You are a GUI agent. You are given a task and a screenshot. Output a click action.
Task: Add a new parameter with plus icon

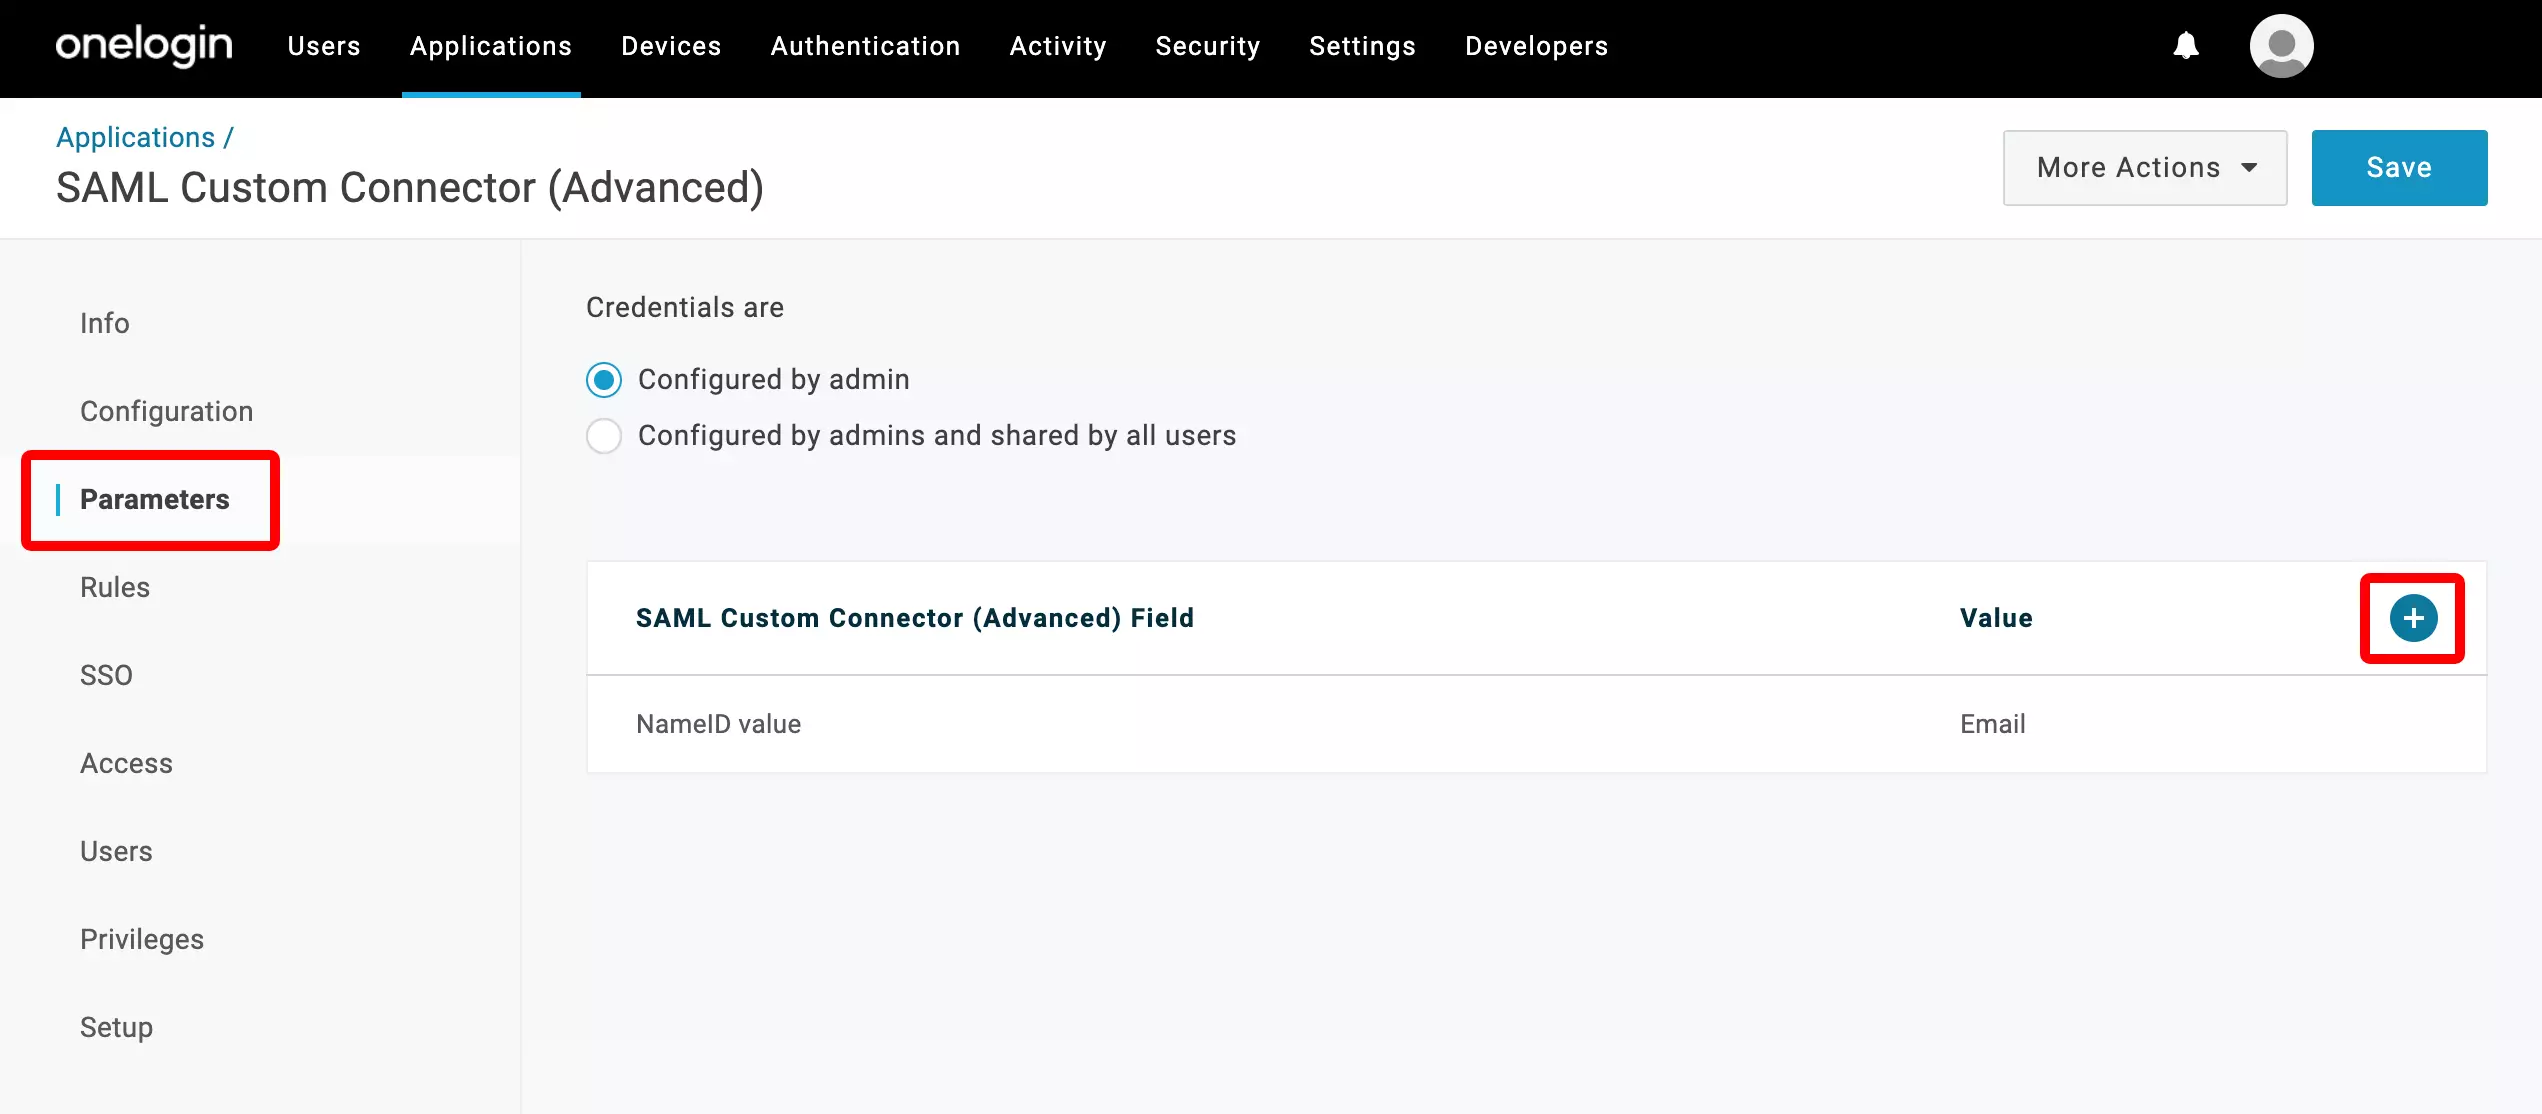2413,618
